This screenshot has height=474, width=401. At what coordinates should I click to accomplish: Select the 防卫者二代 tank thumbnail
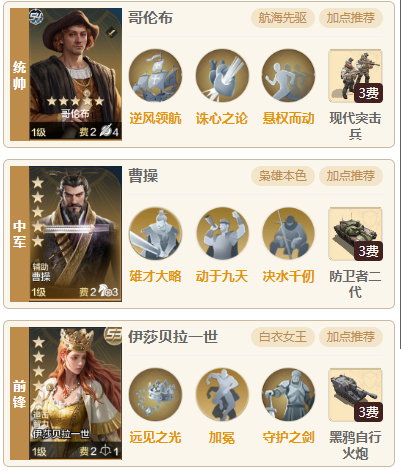tap(355, 234)
